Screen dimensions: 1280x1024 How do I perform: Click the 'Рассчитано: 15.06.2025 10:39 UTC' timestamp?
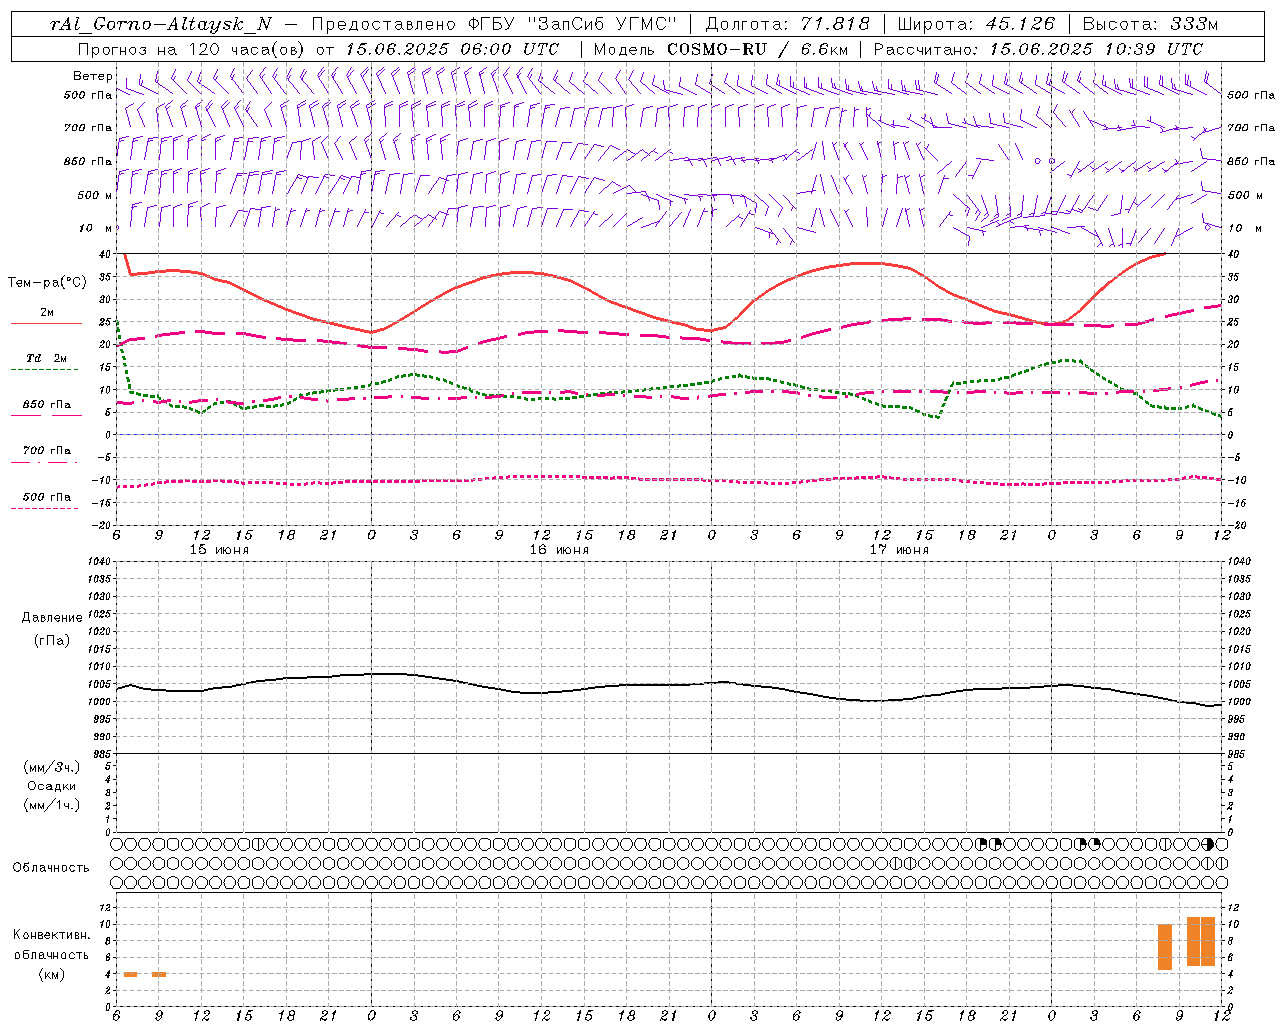click(x=1038, y=49)
